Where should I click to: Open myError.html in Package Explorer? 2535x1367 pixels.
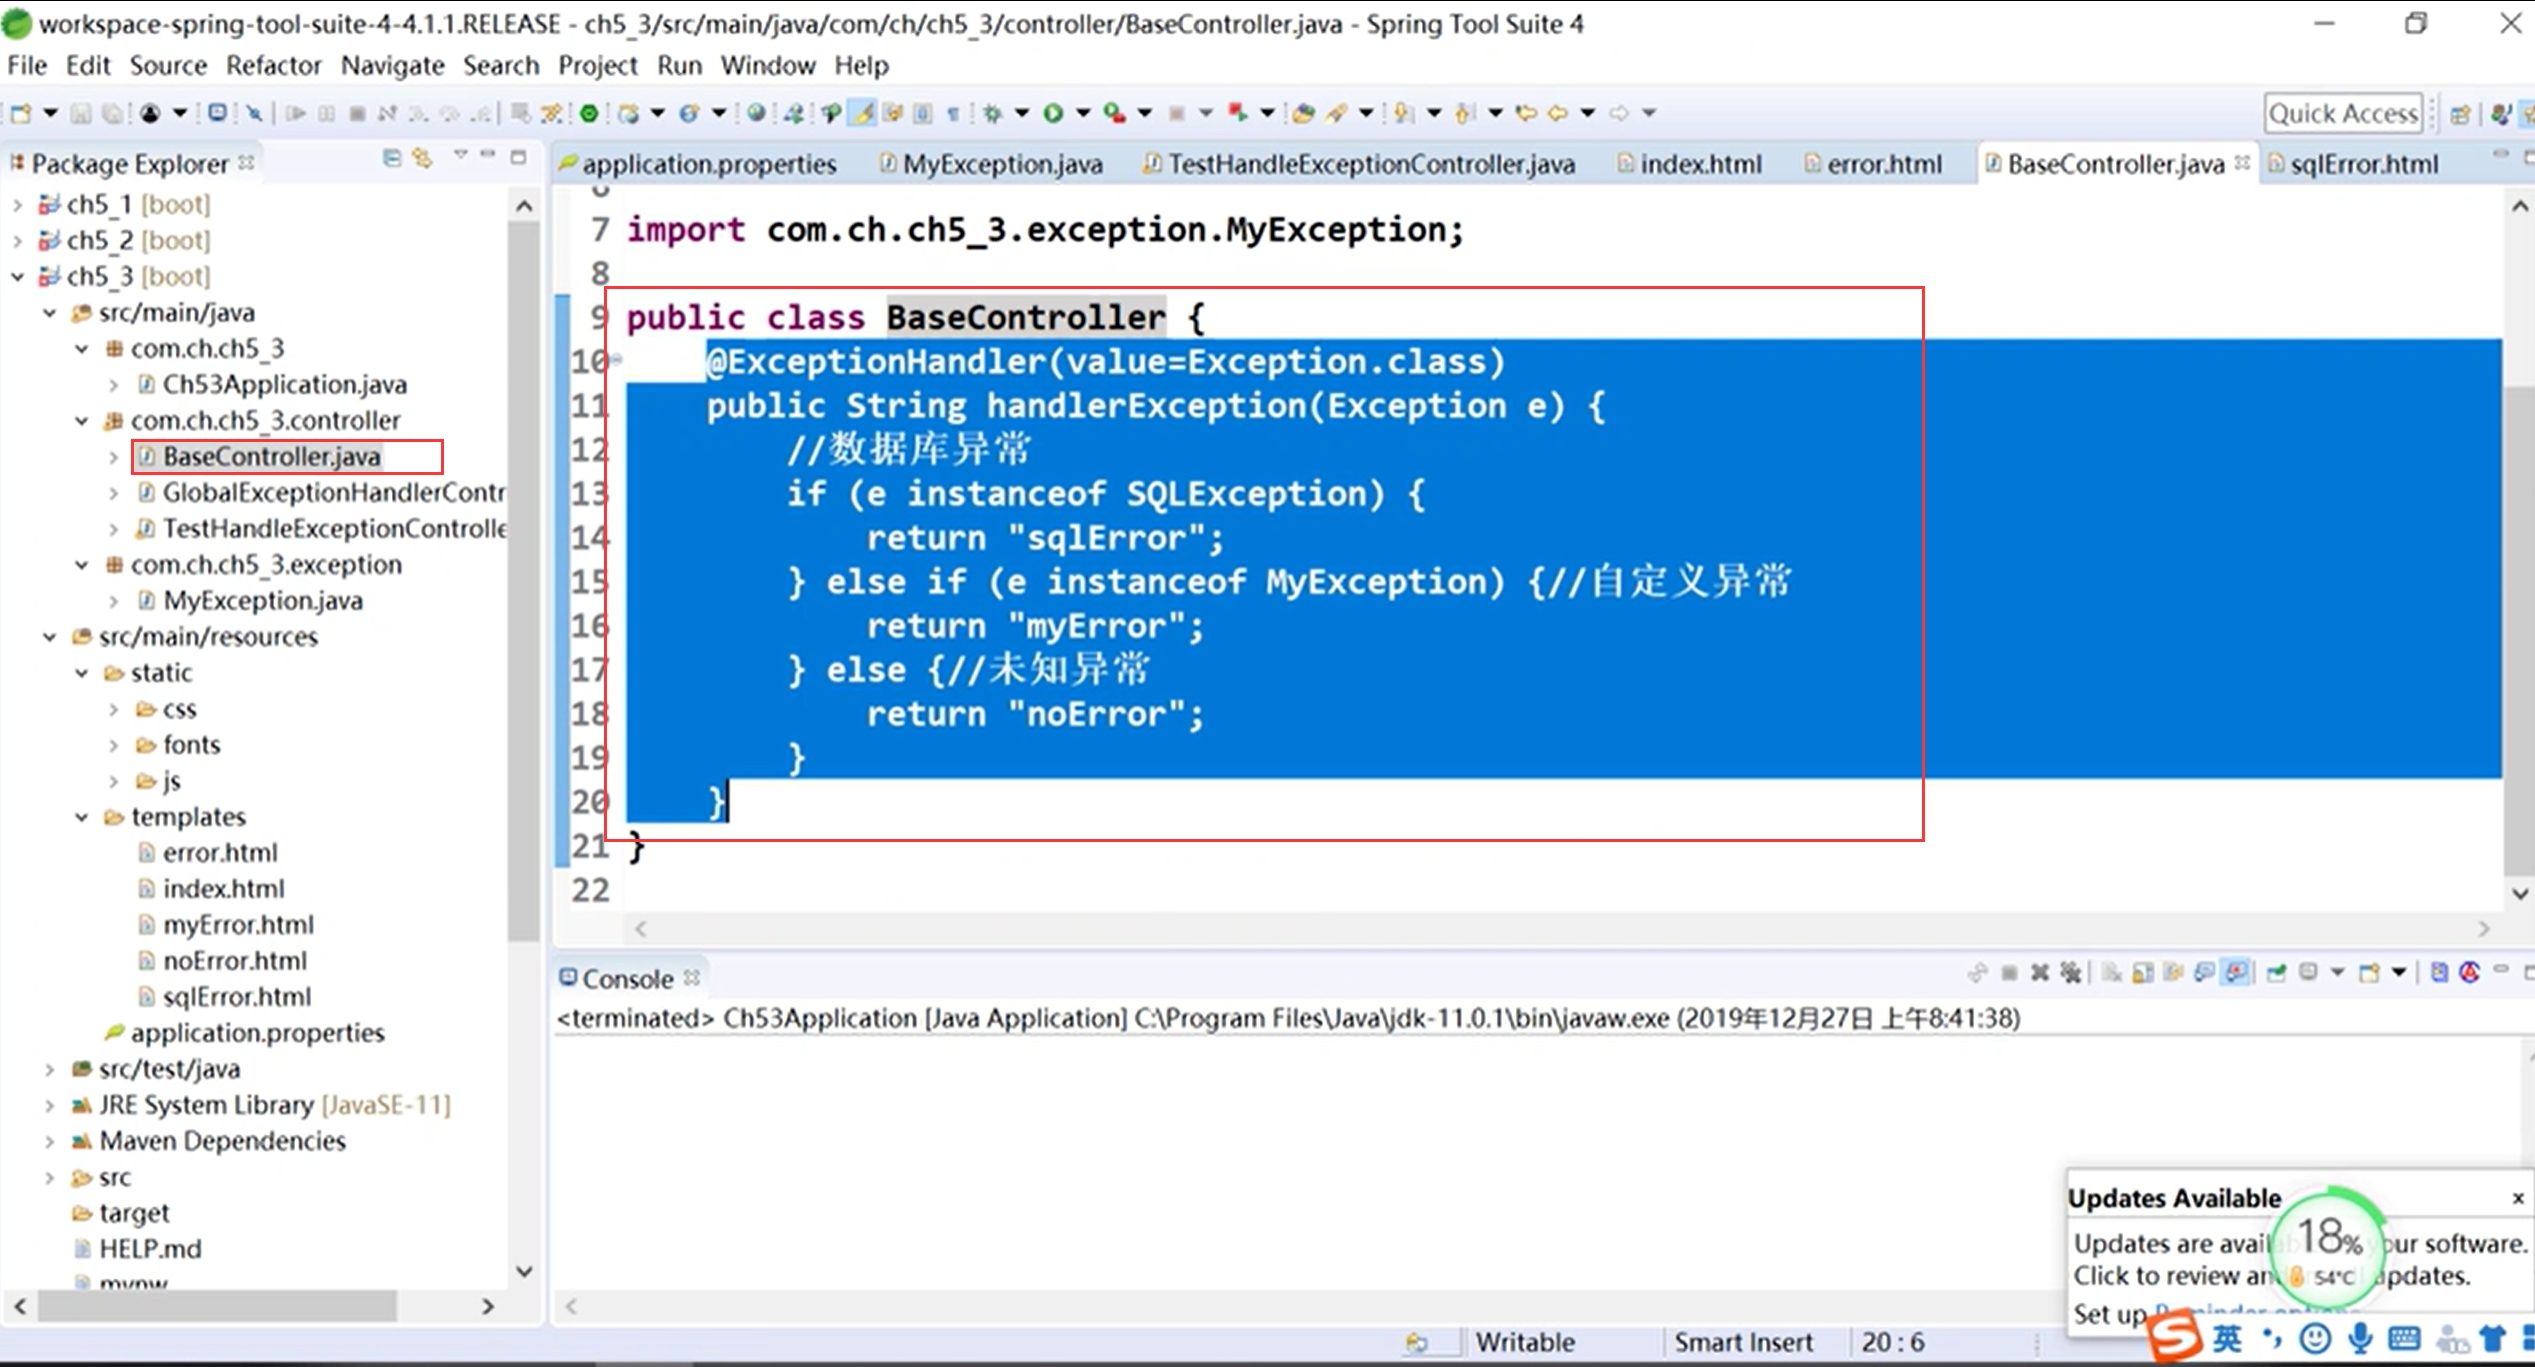tap(238, 925)
